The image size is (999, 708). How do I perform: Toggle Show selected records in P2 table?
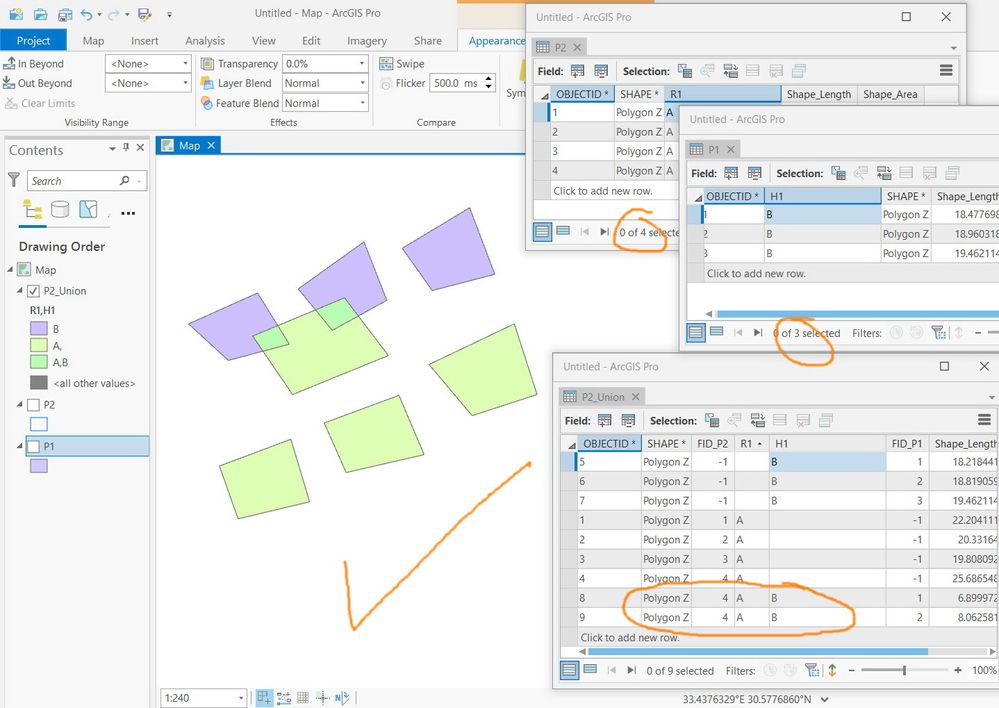563,231
